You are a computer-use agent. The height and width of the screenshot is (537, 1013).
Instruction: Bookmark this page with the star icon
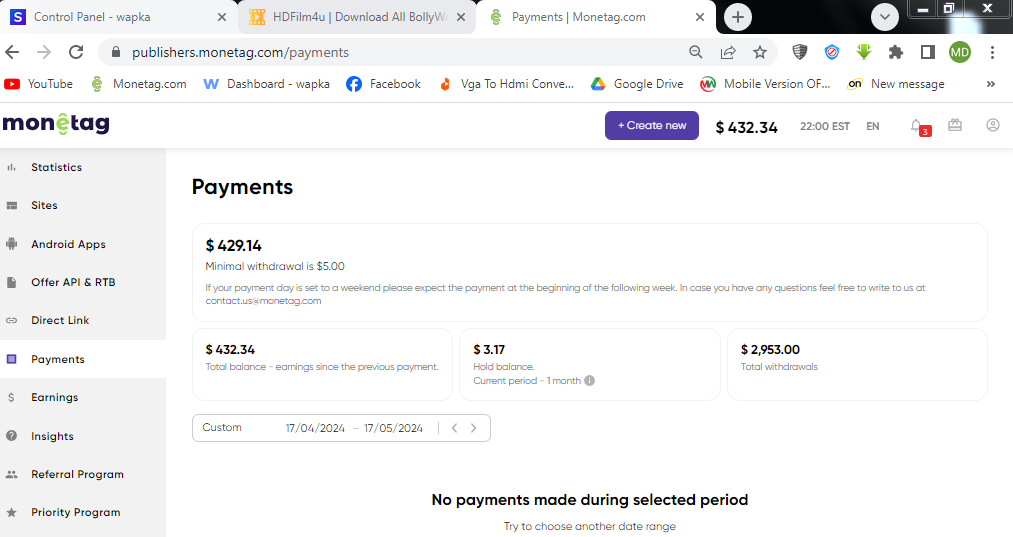click(760, 52)
